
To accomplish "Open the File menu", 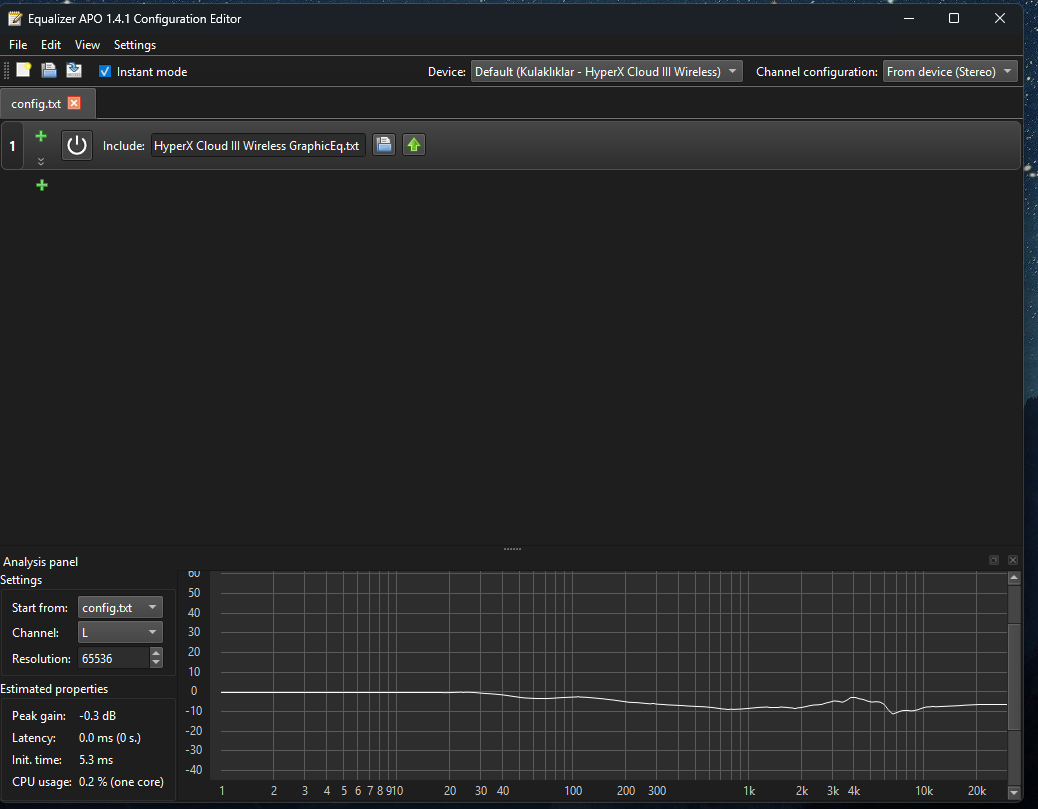I will coord(18,45).
